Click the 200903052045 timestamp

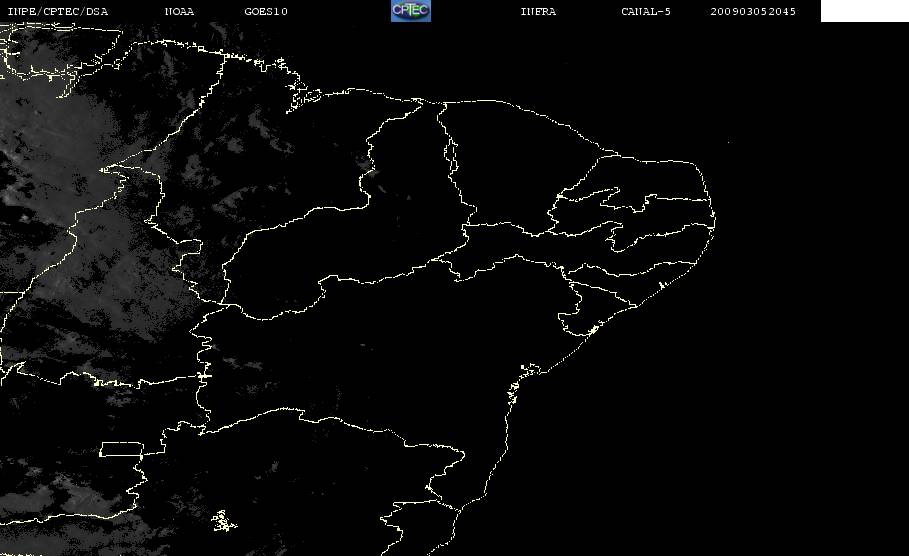(753, 11)
